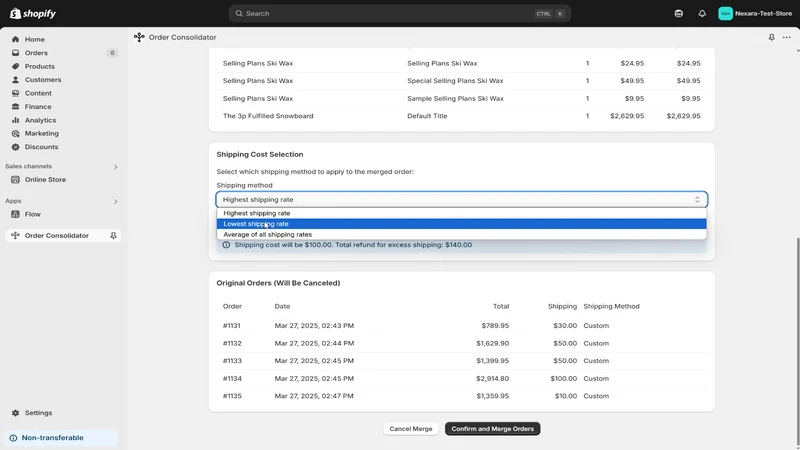Click the Settings gear icon
800x450 pixels.
click(15, 413)
